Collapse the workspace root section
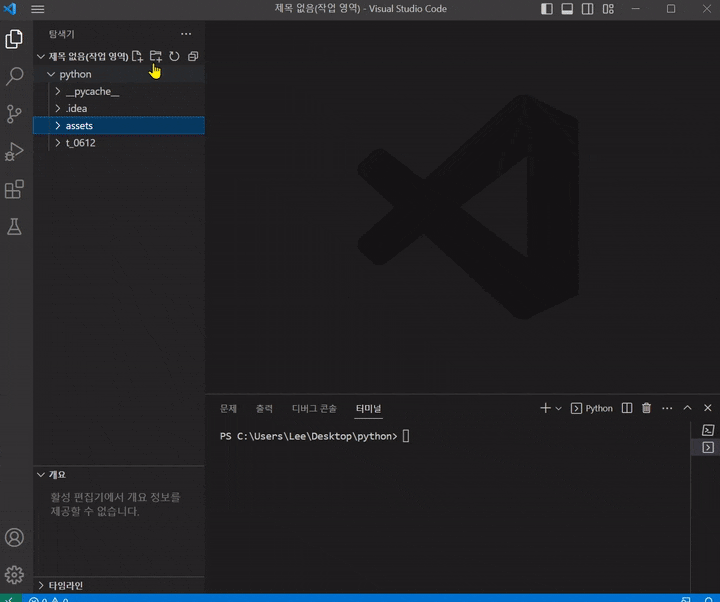This screenshot has height=602, width=720. [41, 56]
